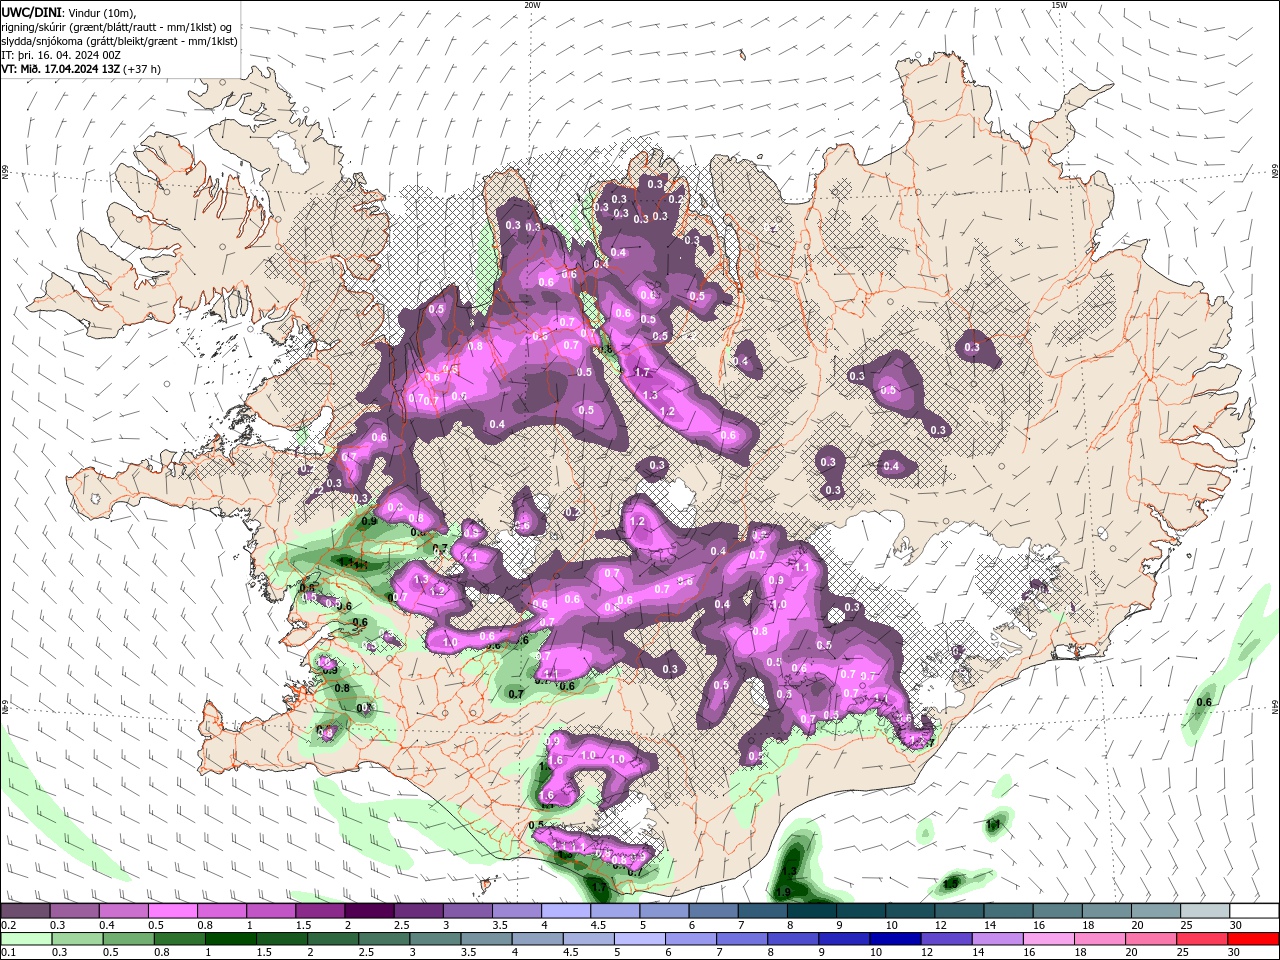Screen dimensions: 1280x960
Task: Choose the magenta 1.5 mm snow swatch
Action: [x=320, y=911]
